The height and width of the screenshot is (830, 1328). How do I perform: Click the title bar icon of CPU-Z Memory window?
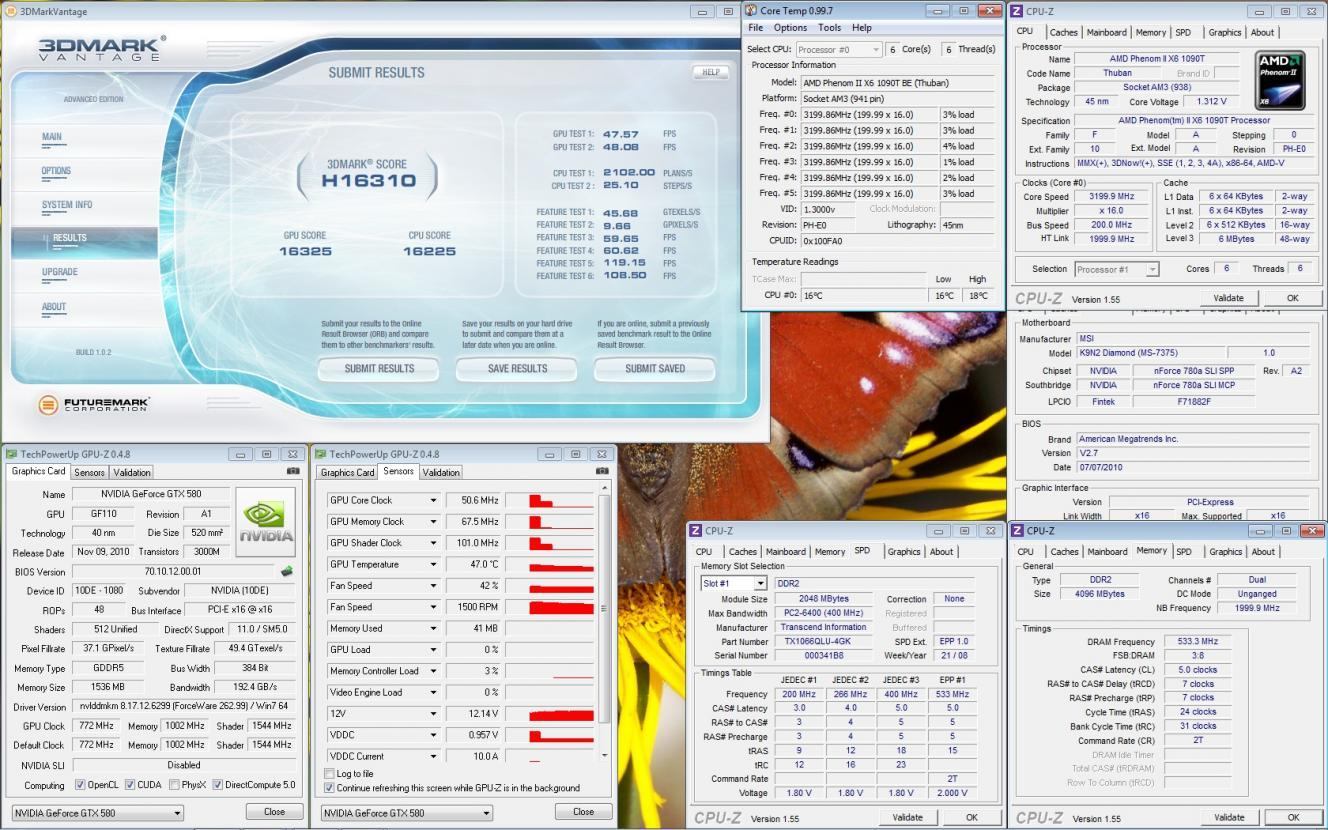(1017, 531)
